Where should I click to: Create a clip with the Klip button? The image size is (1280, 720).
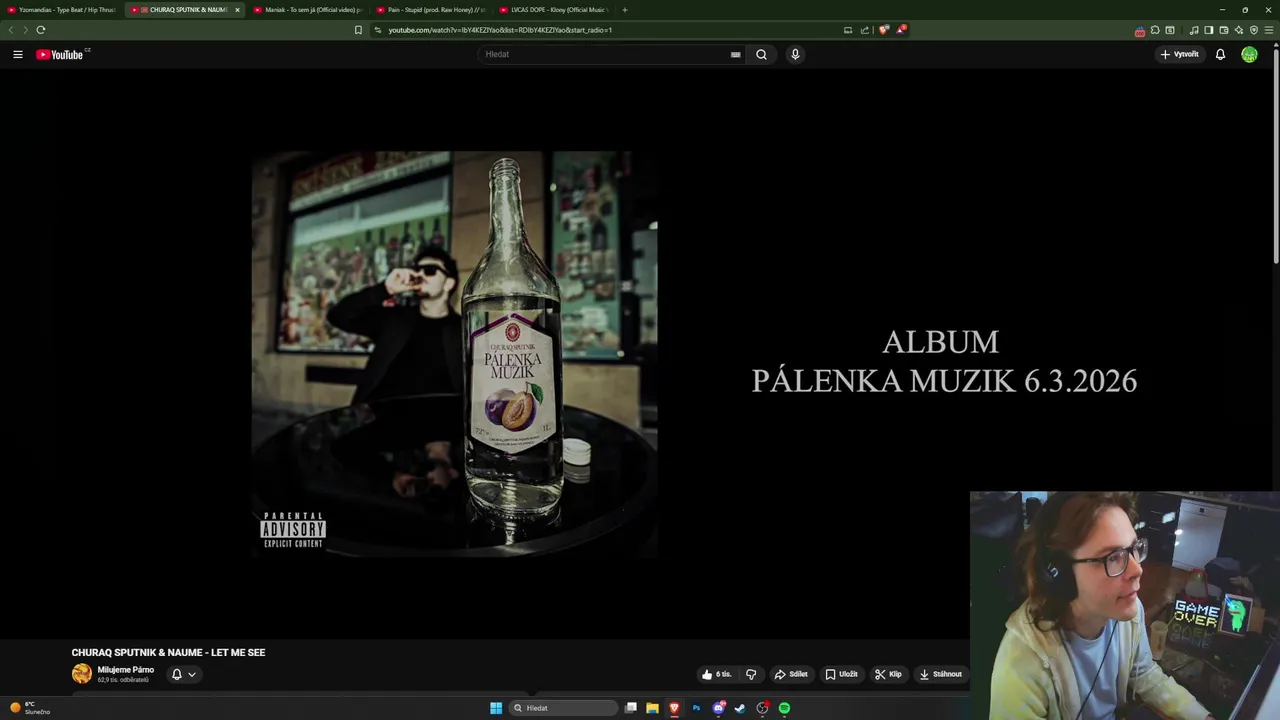pyautogui.click(x=888, y=674)
